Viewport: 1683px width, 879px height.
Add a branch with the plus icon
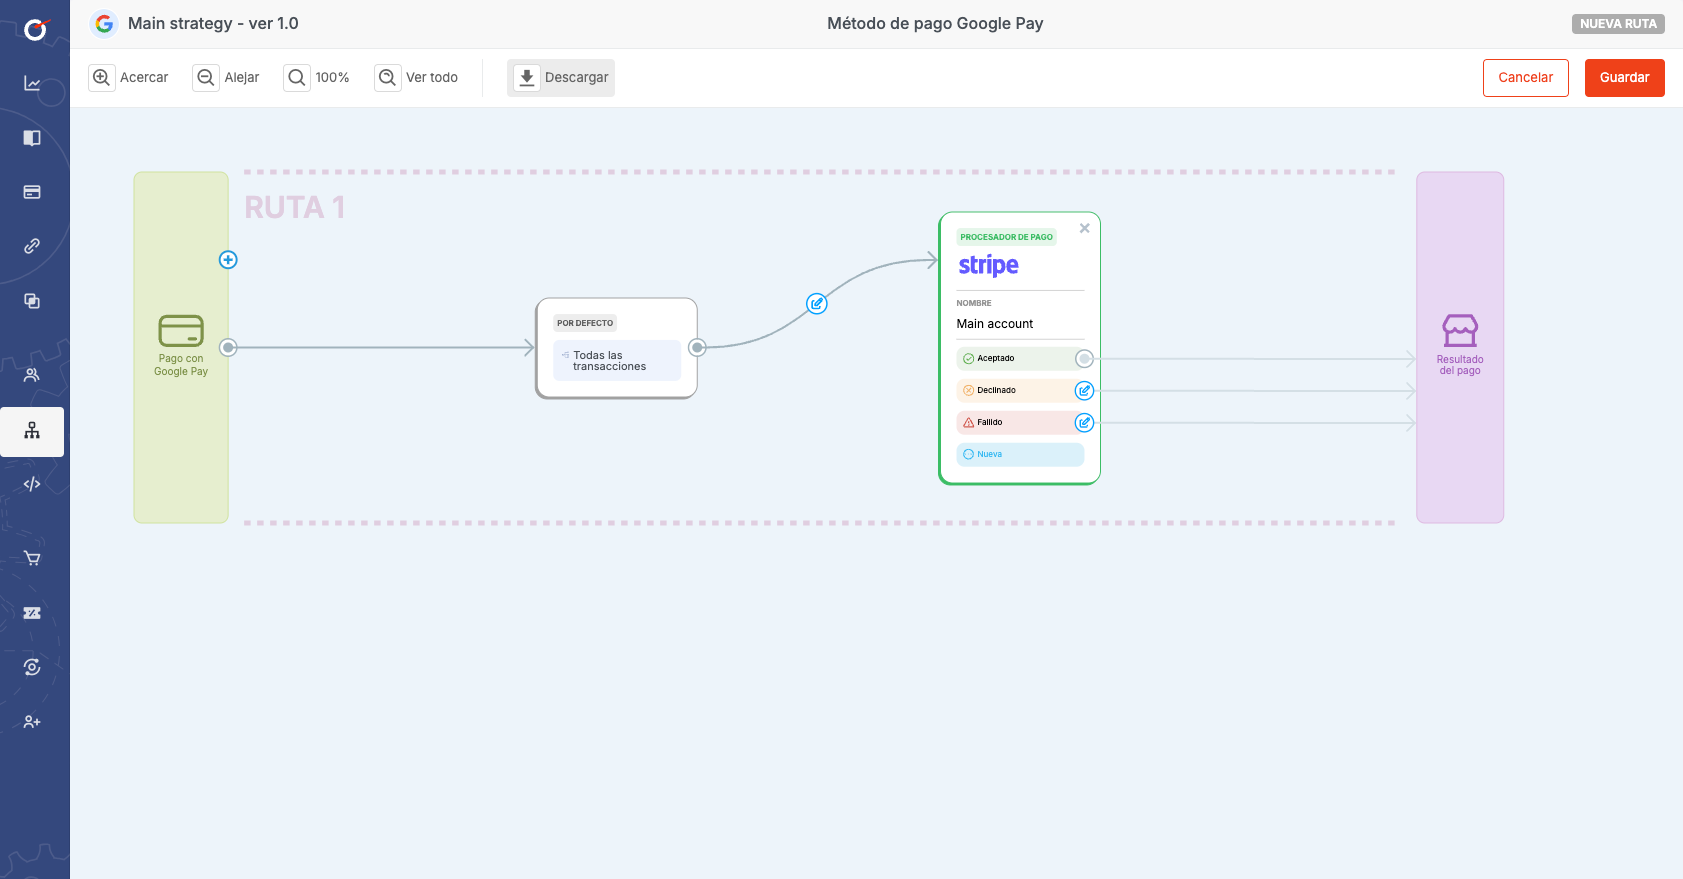[228, 260]
